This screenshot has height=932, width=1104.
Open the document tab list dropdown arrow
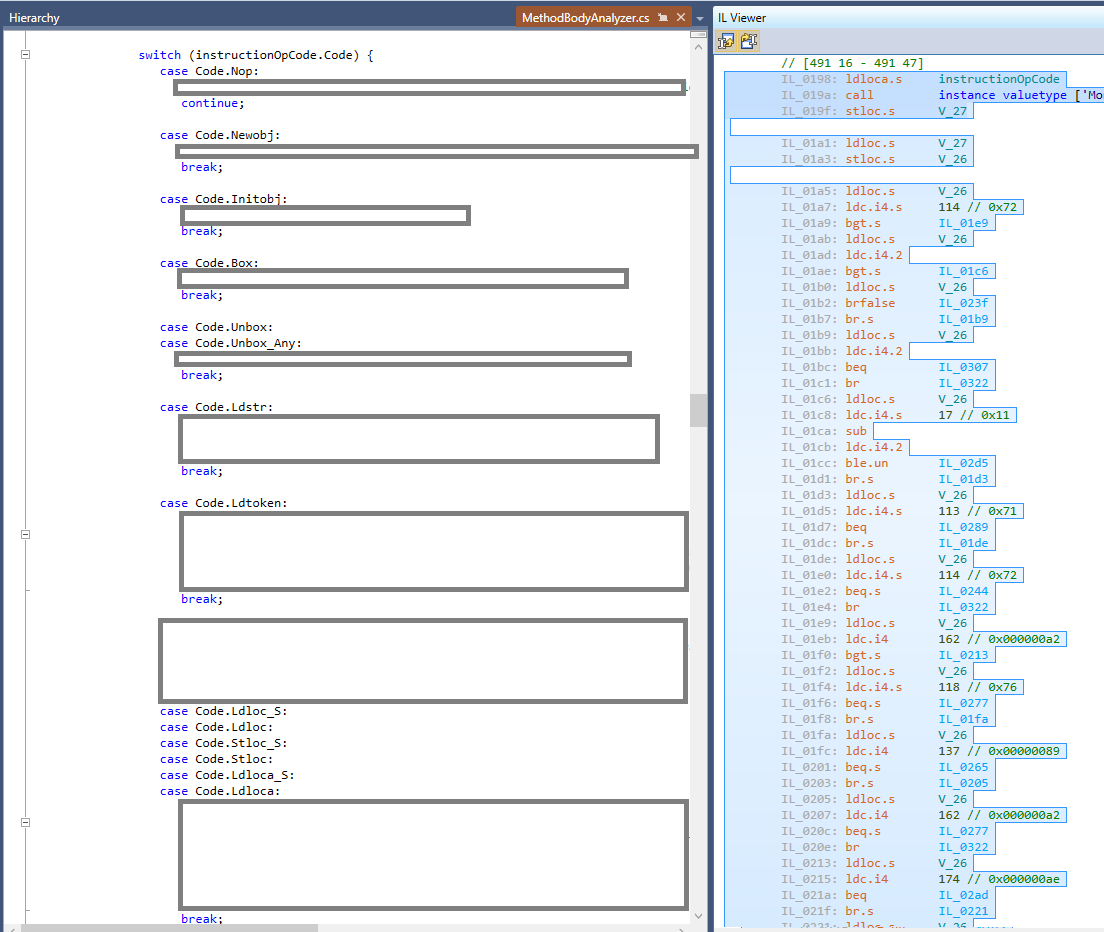[700, 18]
